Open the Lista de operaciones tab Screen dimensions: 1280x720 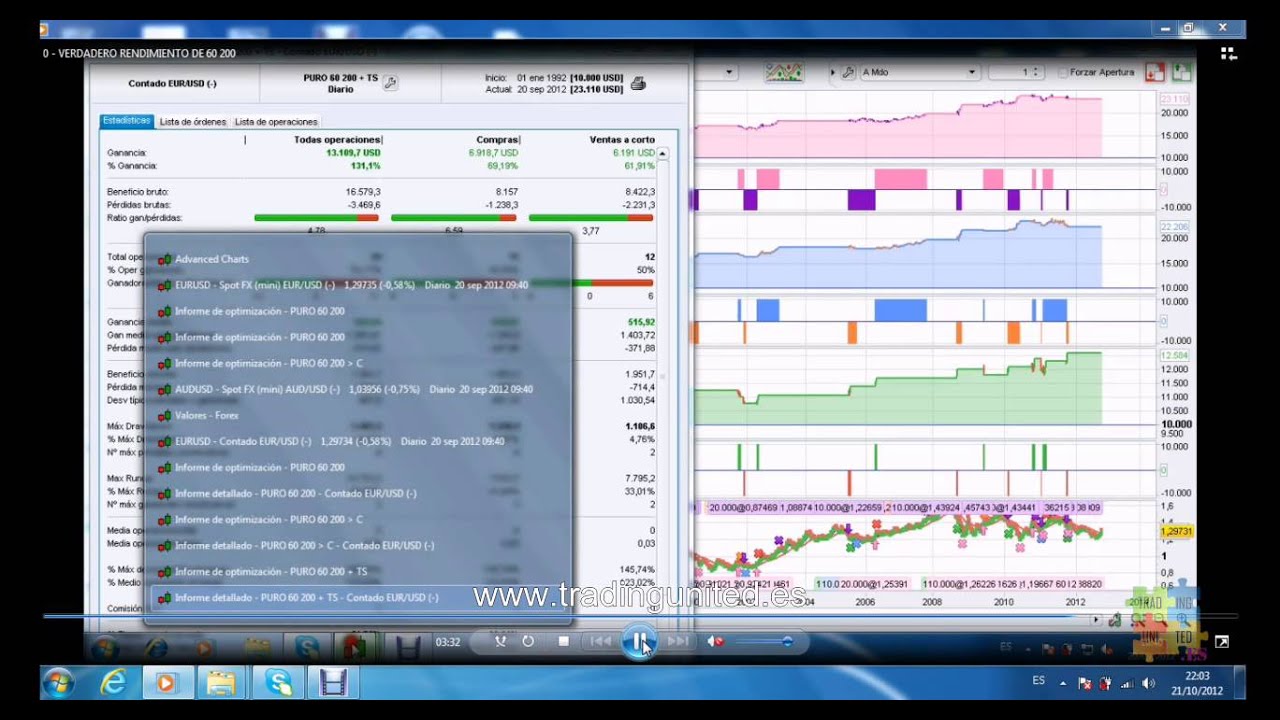276,122
